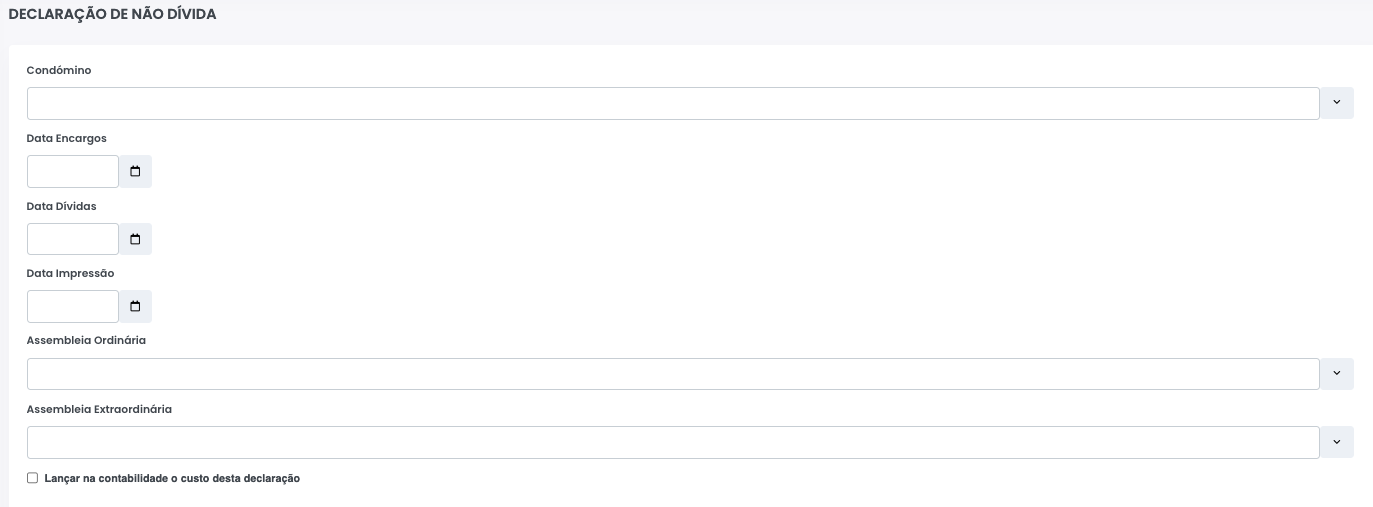Open the Data Encargos calendar picker
The image size is (1373, 507).
tap(135, 172)
